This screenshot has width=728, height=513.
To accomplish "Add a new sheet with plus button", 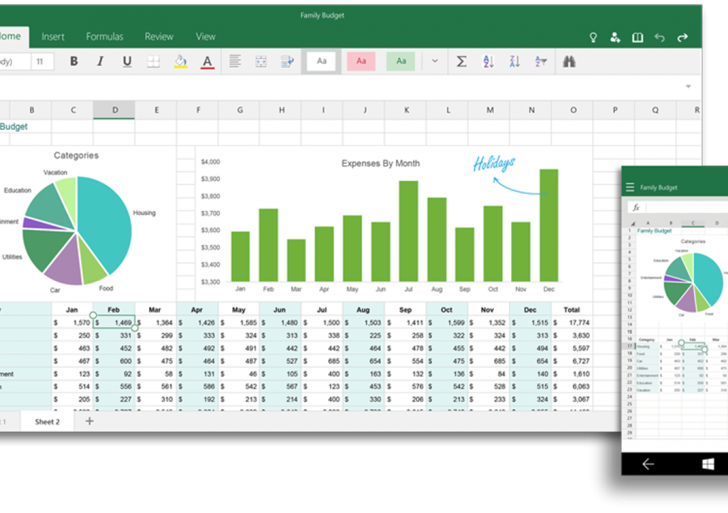I will 89,421.
